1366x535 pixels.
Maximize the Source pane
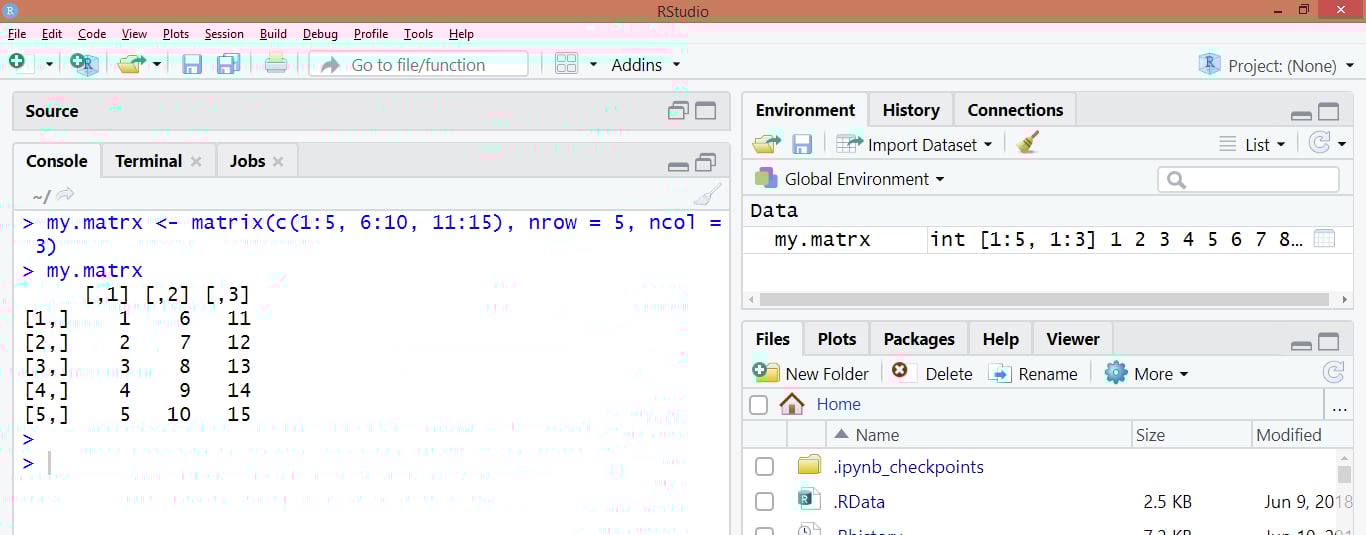point(706,111)
